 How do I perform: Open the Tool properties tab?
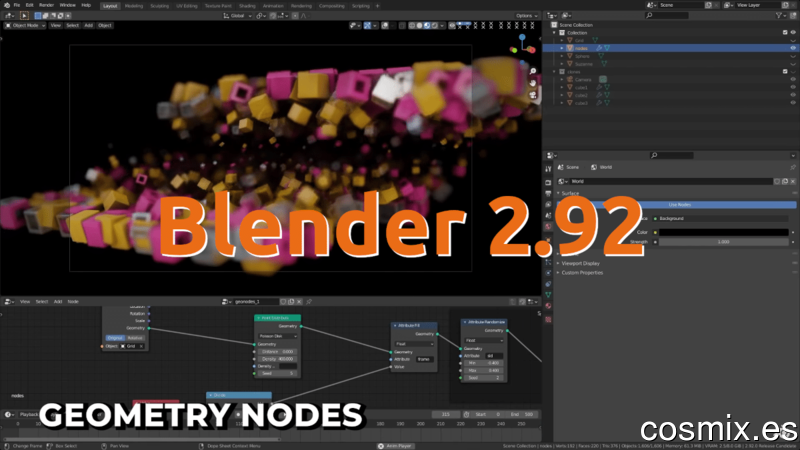(548, 169)
